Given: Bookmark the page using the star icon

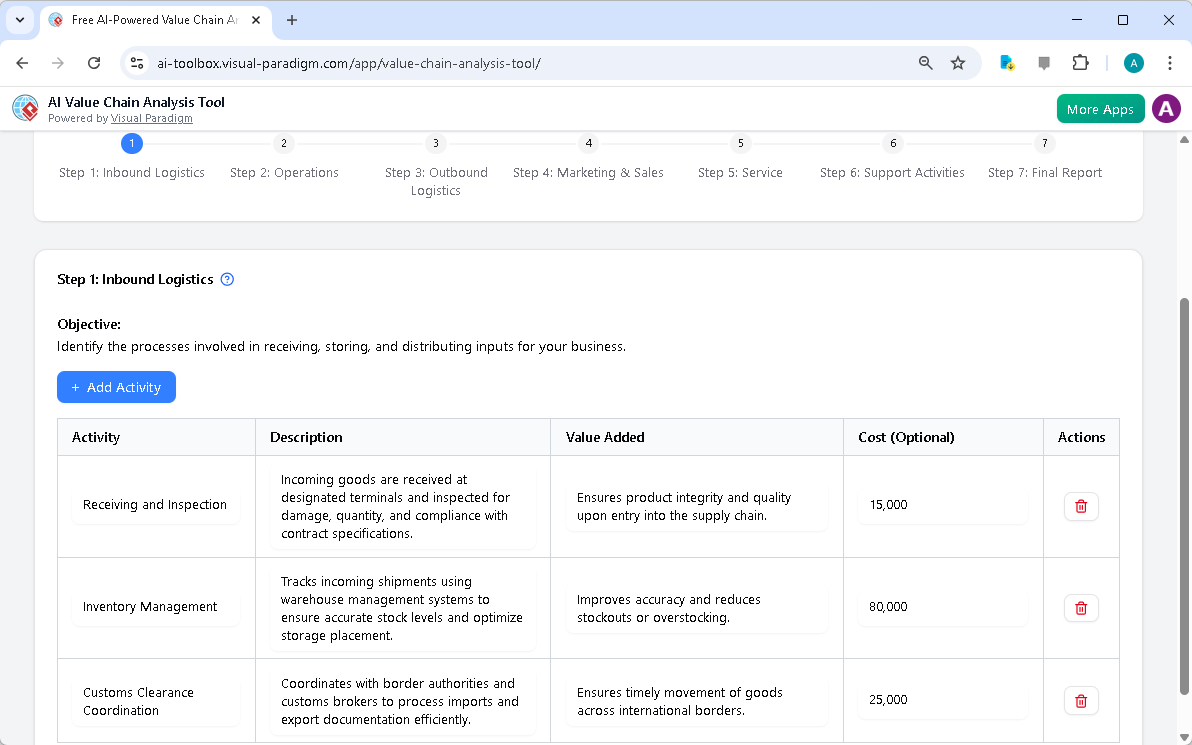Looking at the screenshot, I should (958, 62).
